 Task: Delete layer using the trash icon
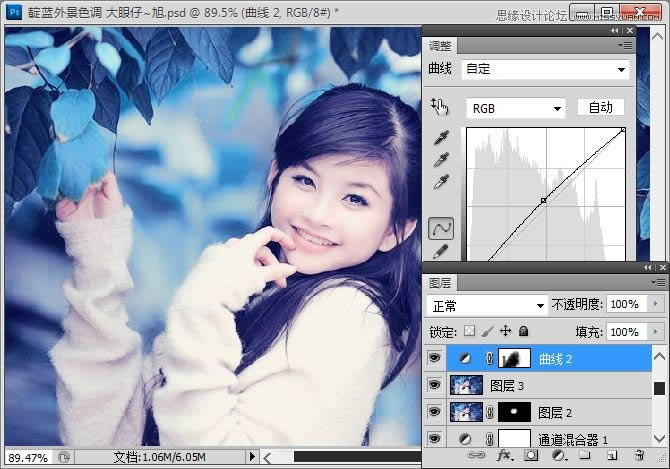(x=638, y=455)
